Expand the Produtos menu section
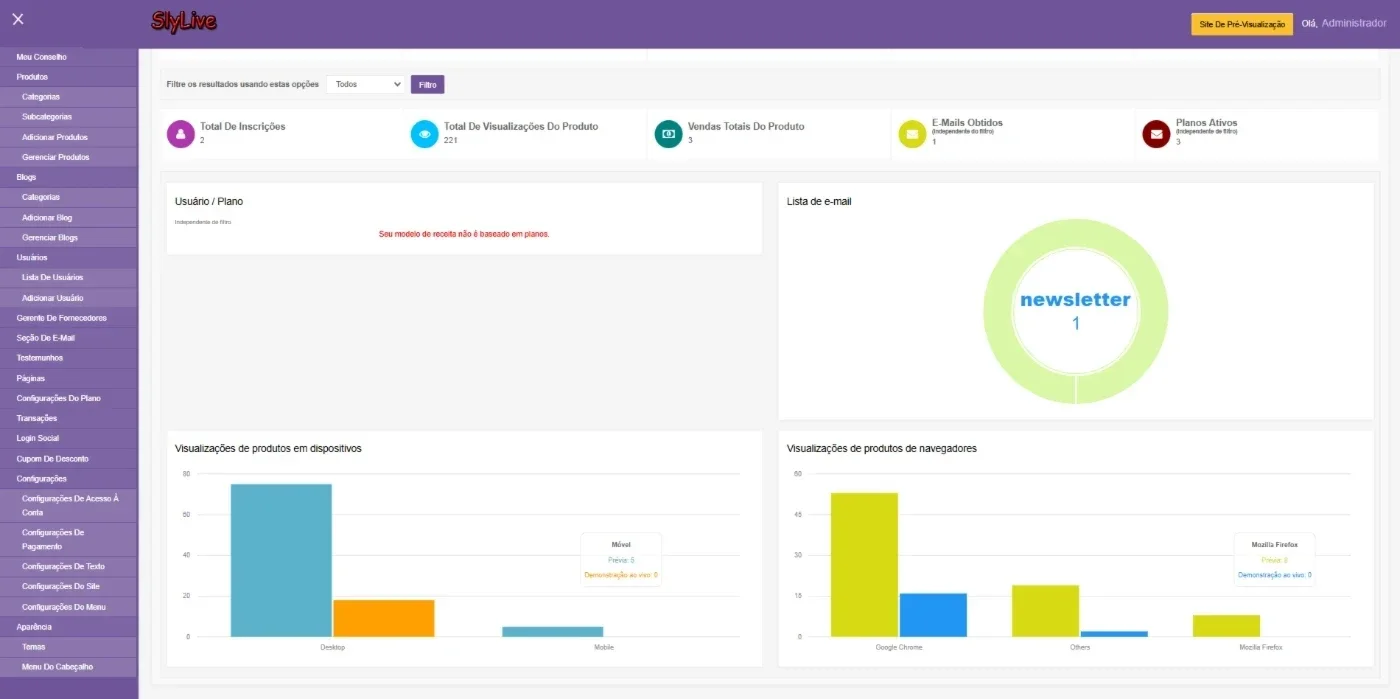The width and height of the screenshot is (1400, 699). 68,77
